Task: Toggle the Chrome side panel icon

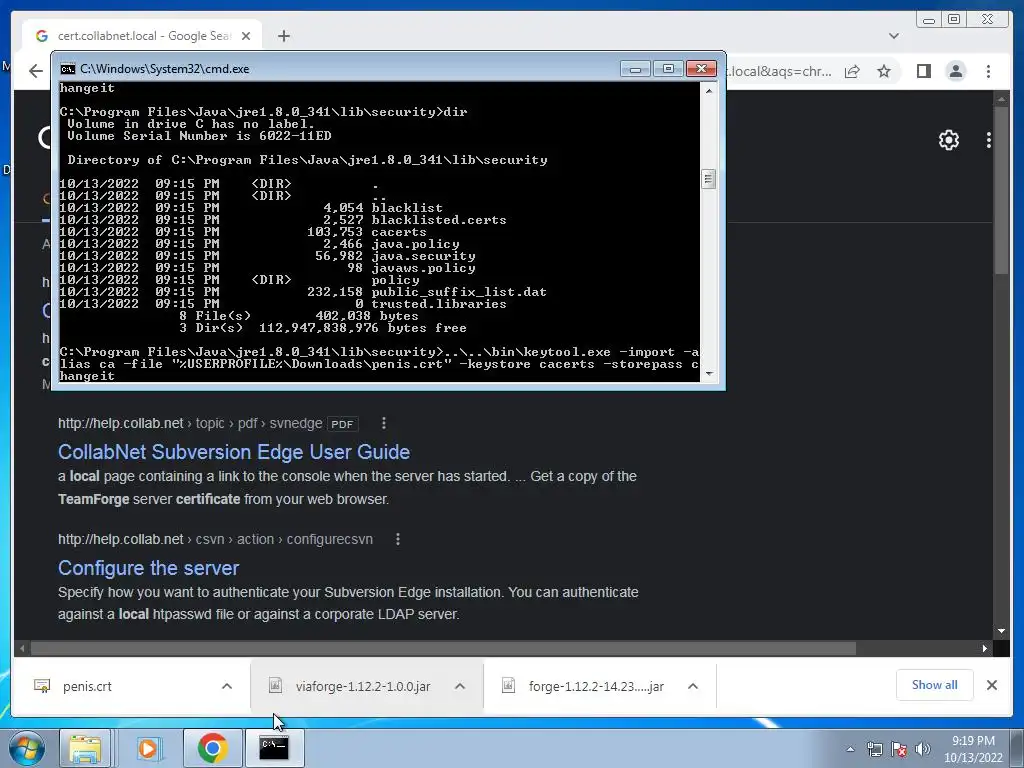Action: click(923, 71)
